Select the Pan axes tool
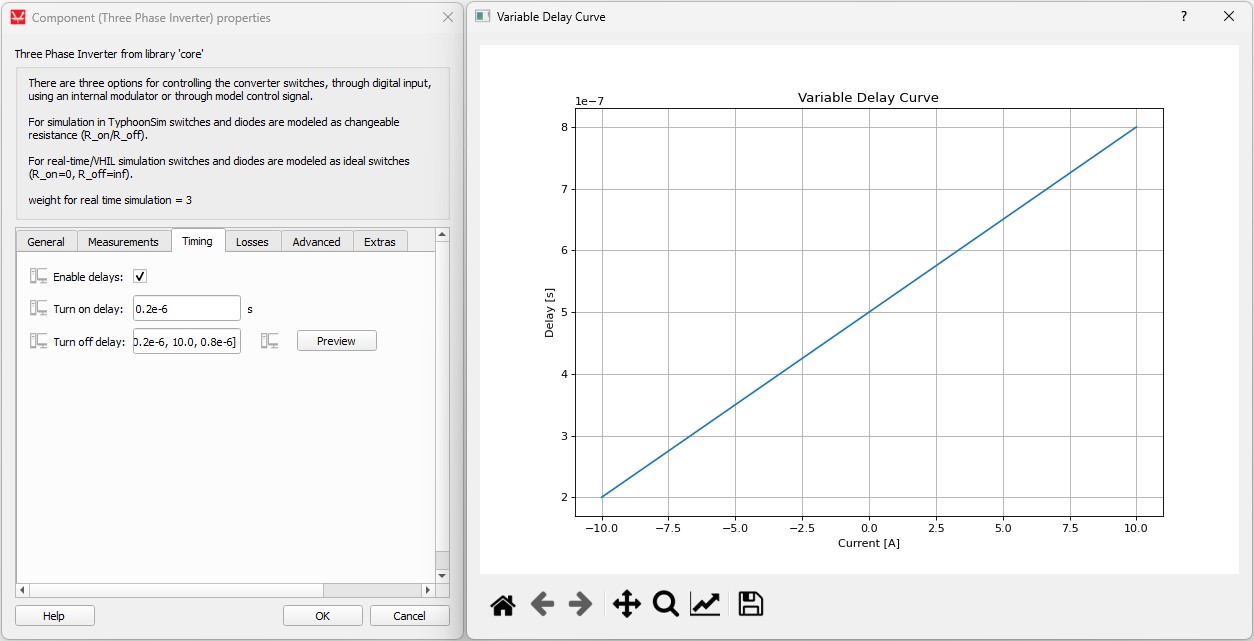 (x=626, y=604)
